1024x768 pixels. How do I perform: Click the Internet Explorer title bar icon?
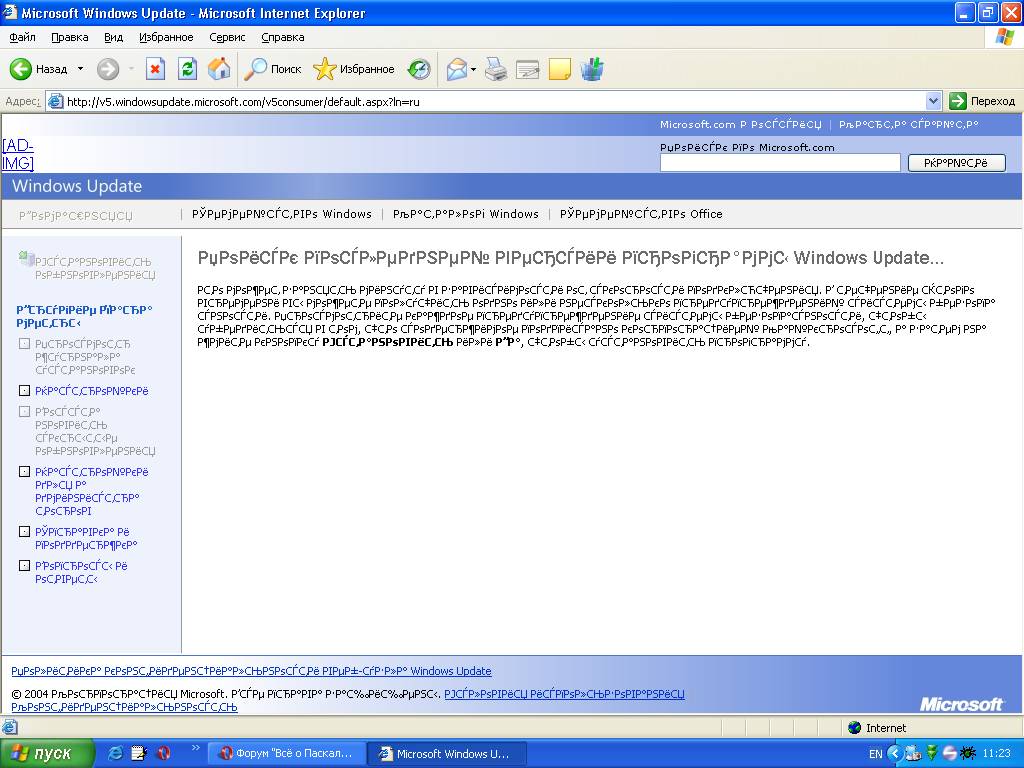click(10, 12)
